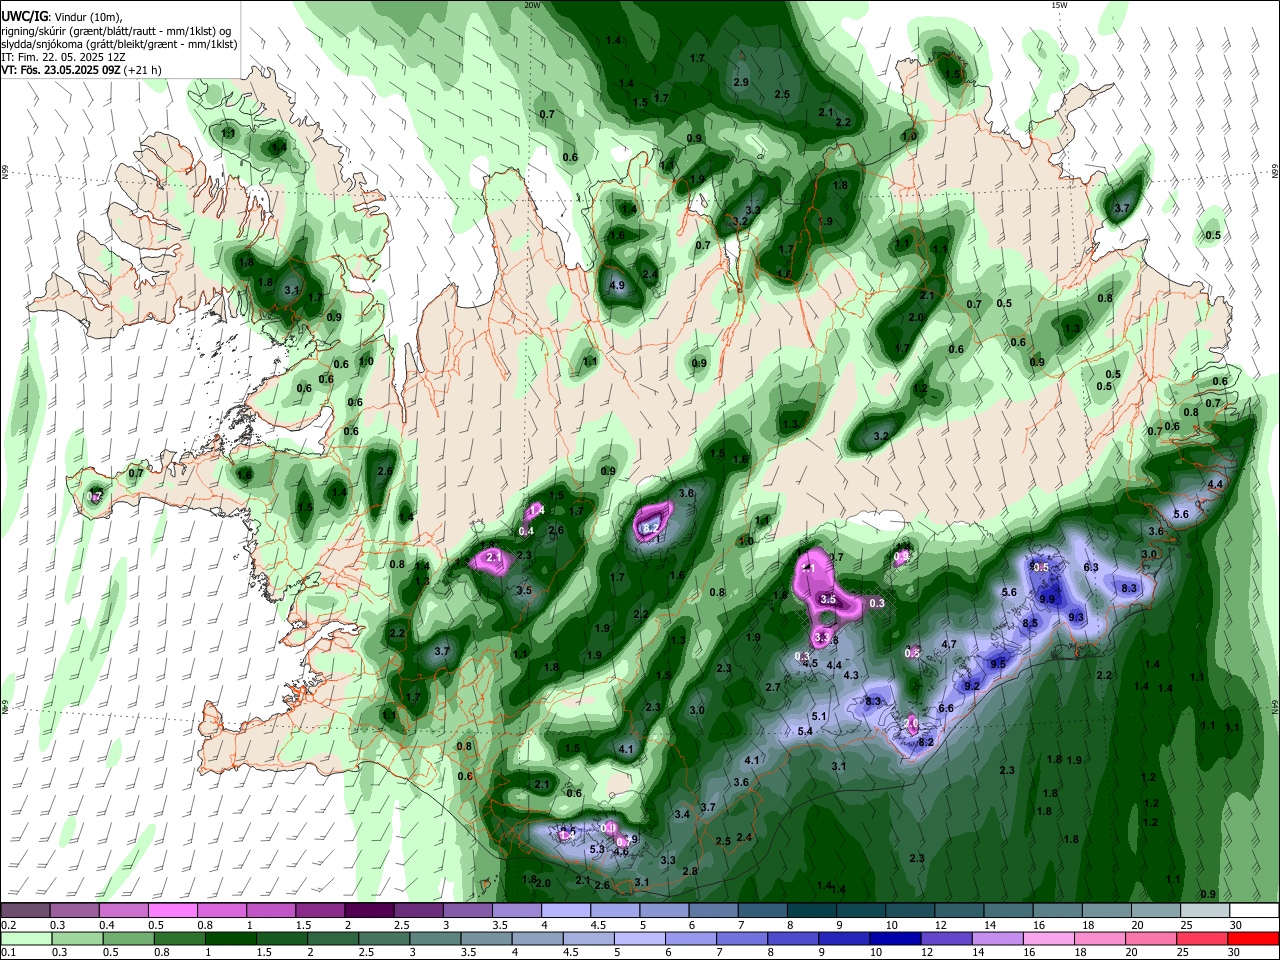
Task: Click the '8.5' precipitation value on map
Action: point(1030,623)
